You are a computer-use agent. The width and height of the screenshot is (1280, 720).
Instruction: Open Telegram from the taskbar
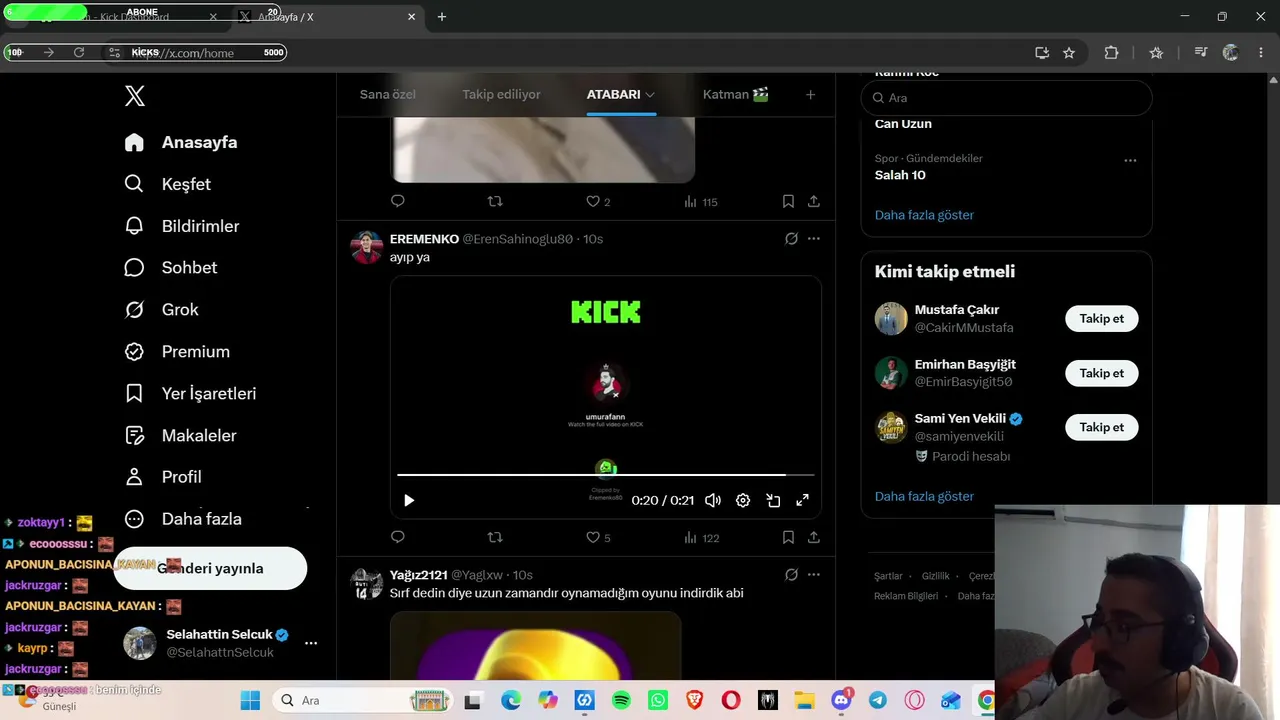tap(877, 701)
